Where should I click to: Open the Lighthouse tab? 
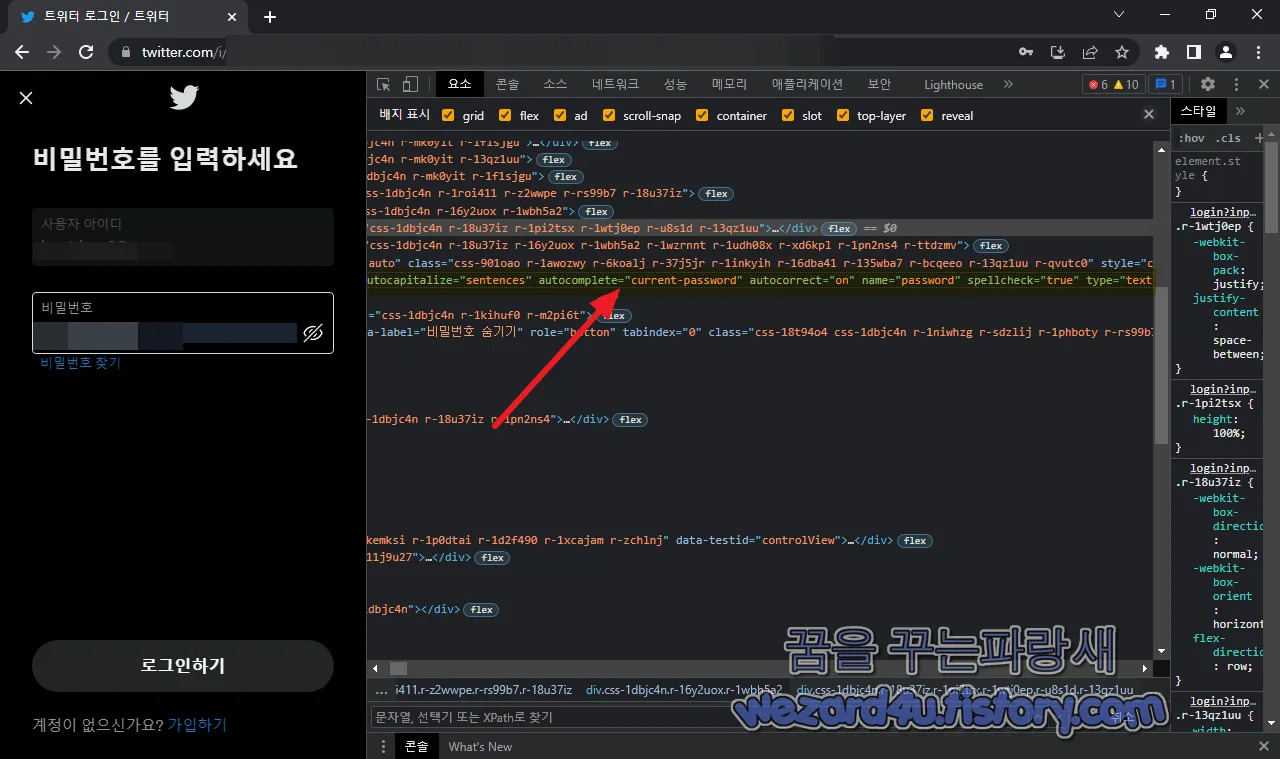[953, 85]
